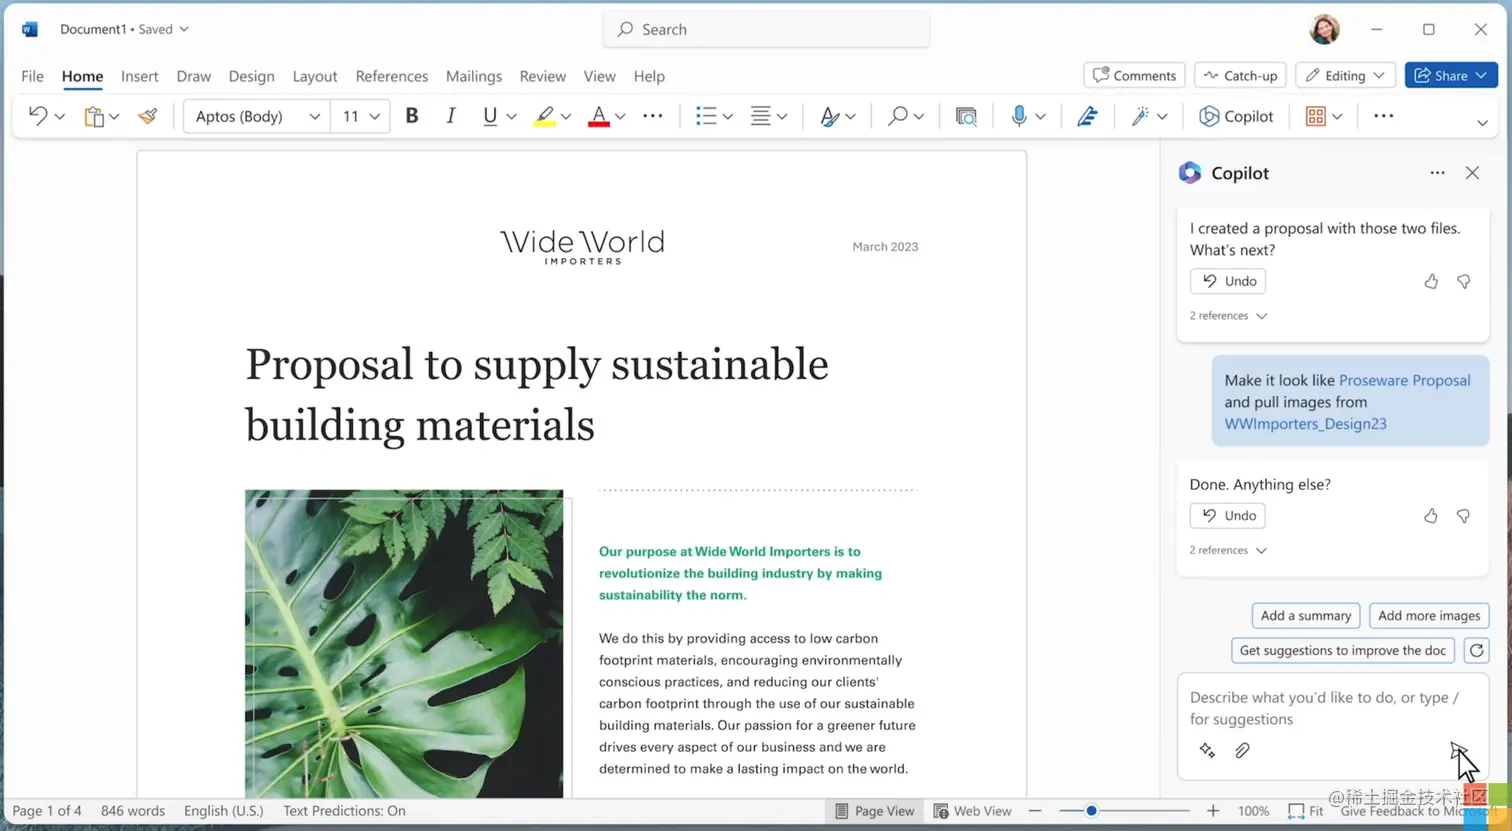Expand font color dropdown arrow
1512x831 pixels.
pyautogui.click(x=620, y=117)
